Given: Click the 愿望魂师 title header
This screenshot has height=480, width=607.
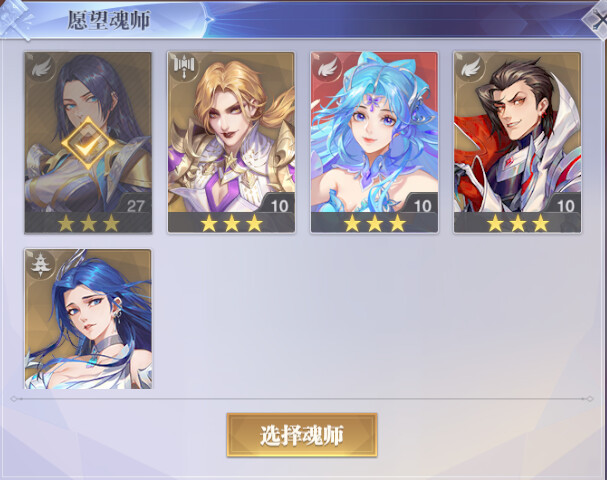Looking at the screenshot, I should coord(109,20).
